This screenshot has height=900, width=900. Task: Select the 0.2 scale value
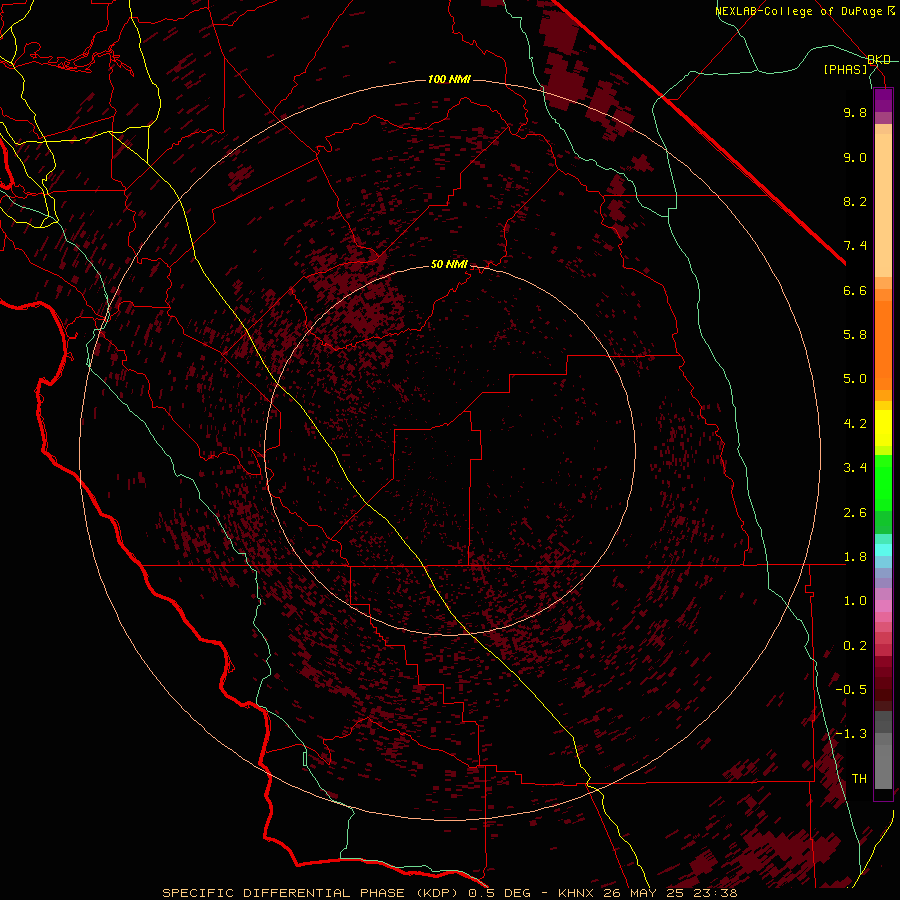pyautogui.click(x=855, y=646)
